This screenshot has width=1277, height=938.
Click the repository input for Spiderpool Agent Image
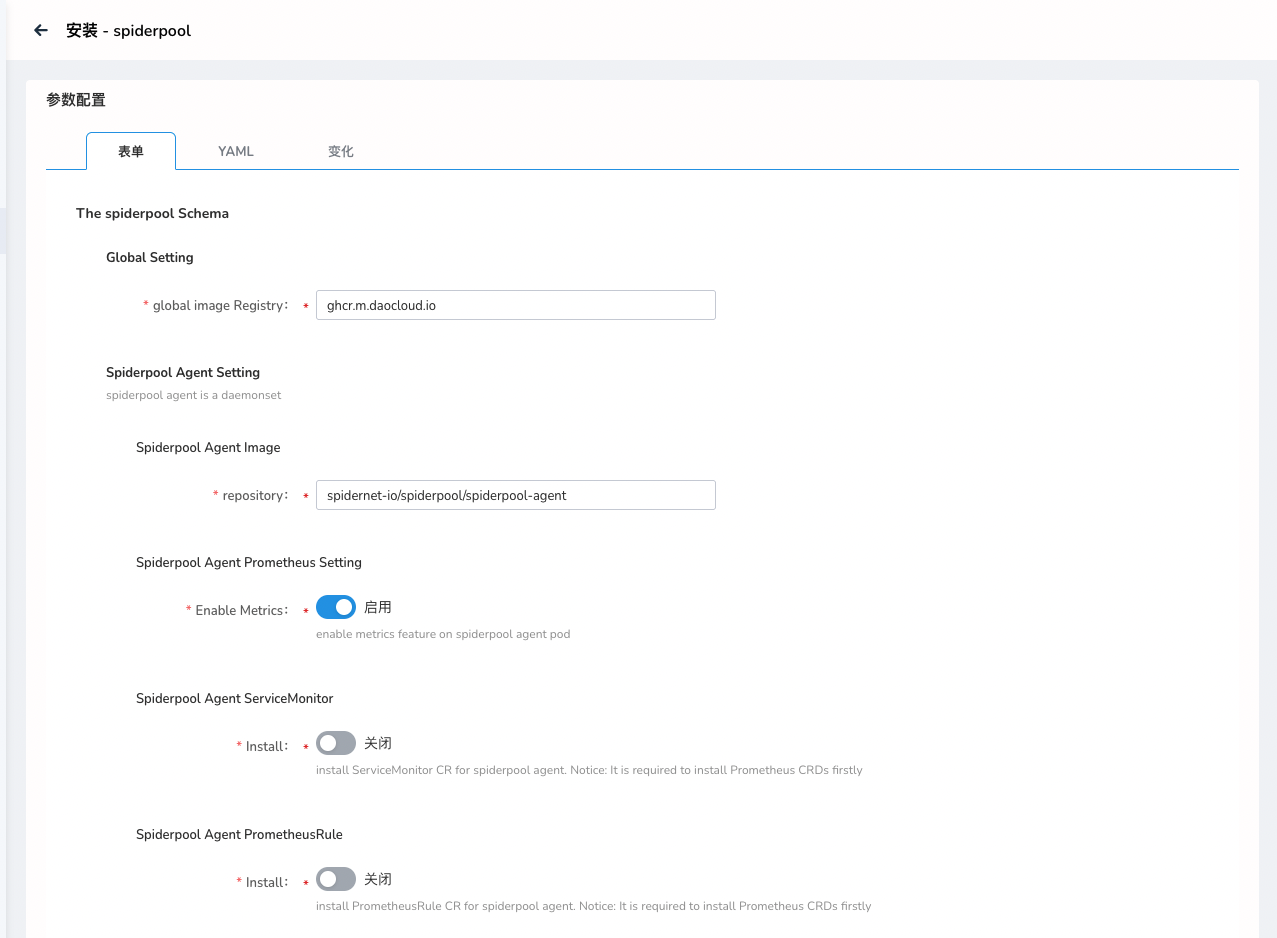coord(515,495)
